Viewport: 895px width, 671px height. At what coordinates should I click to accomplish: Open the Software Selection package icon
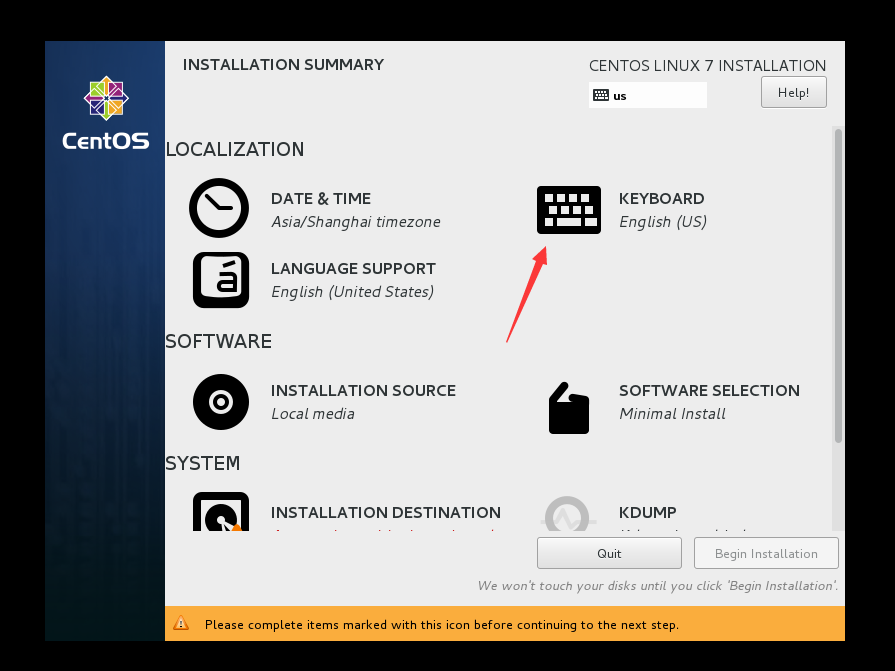[569, 408]
